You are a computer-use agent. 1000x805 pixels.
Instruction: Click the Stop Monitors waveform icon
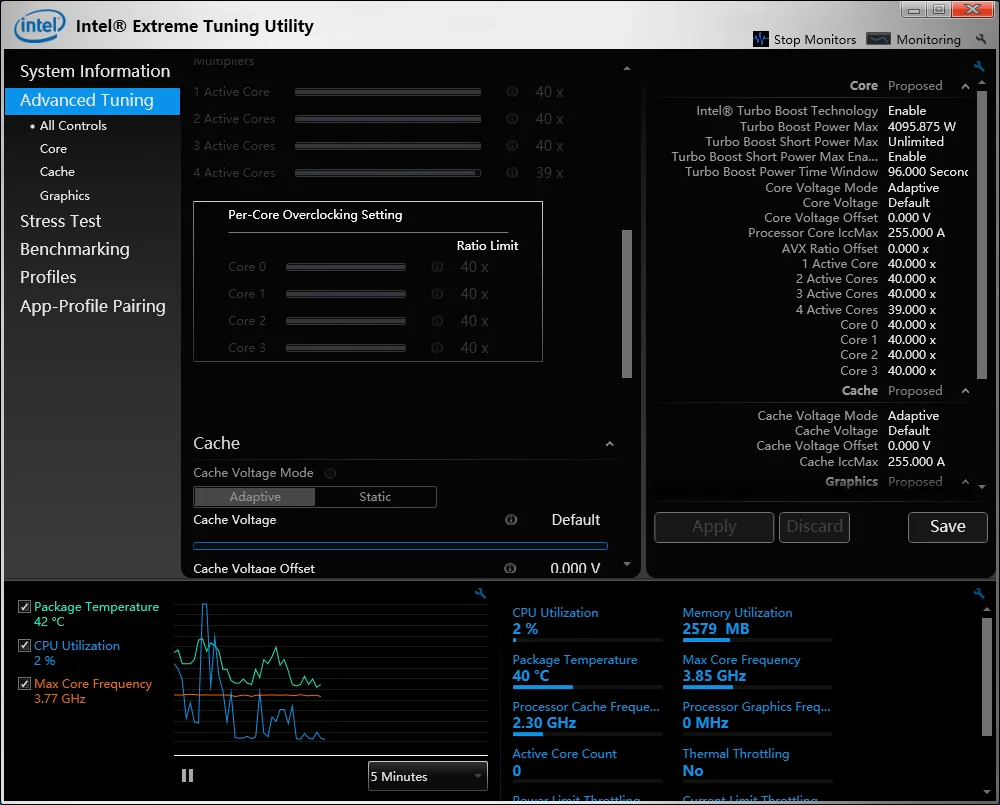(x=761, y=40)
